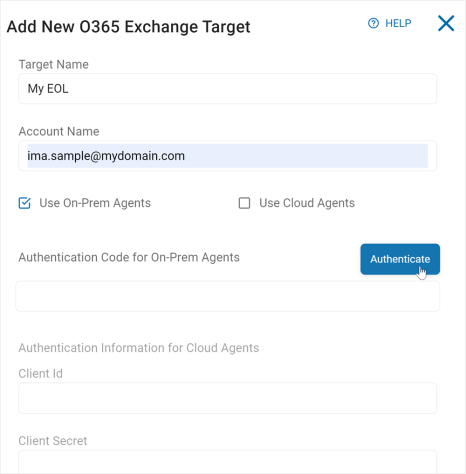Image resolution: width=466 pixels, height=474 pixels.
Task: Click the Use On-Prem Agents label text
Action: pos(95,203)
